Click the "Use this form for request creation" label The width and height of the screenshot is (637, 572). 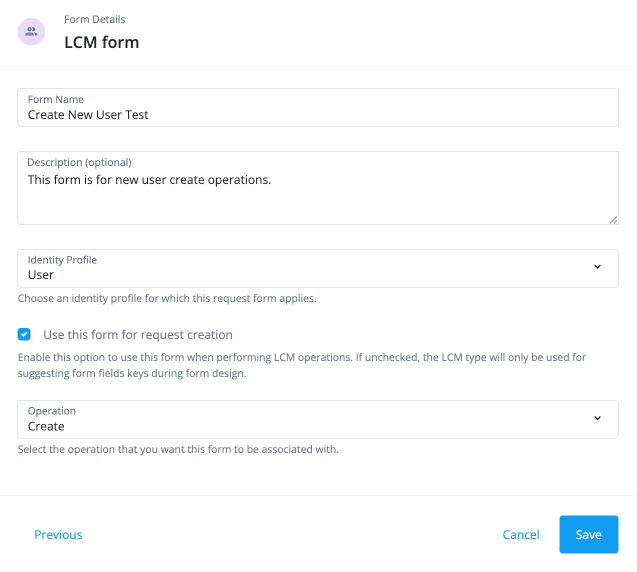(138, 335)
